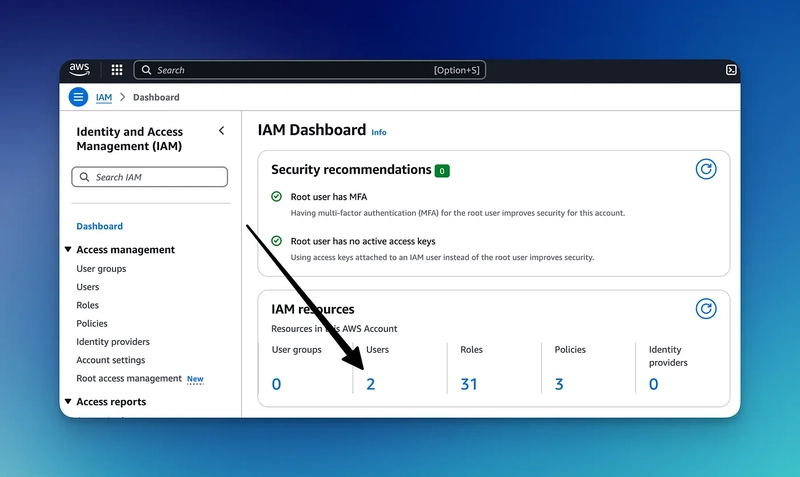Open Policies in the sidebar
800x477 pixels.
click(92, 323)
